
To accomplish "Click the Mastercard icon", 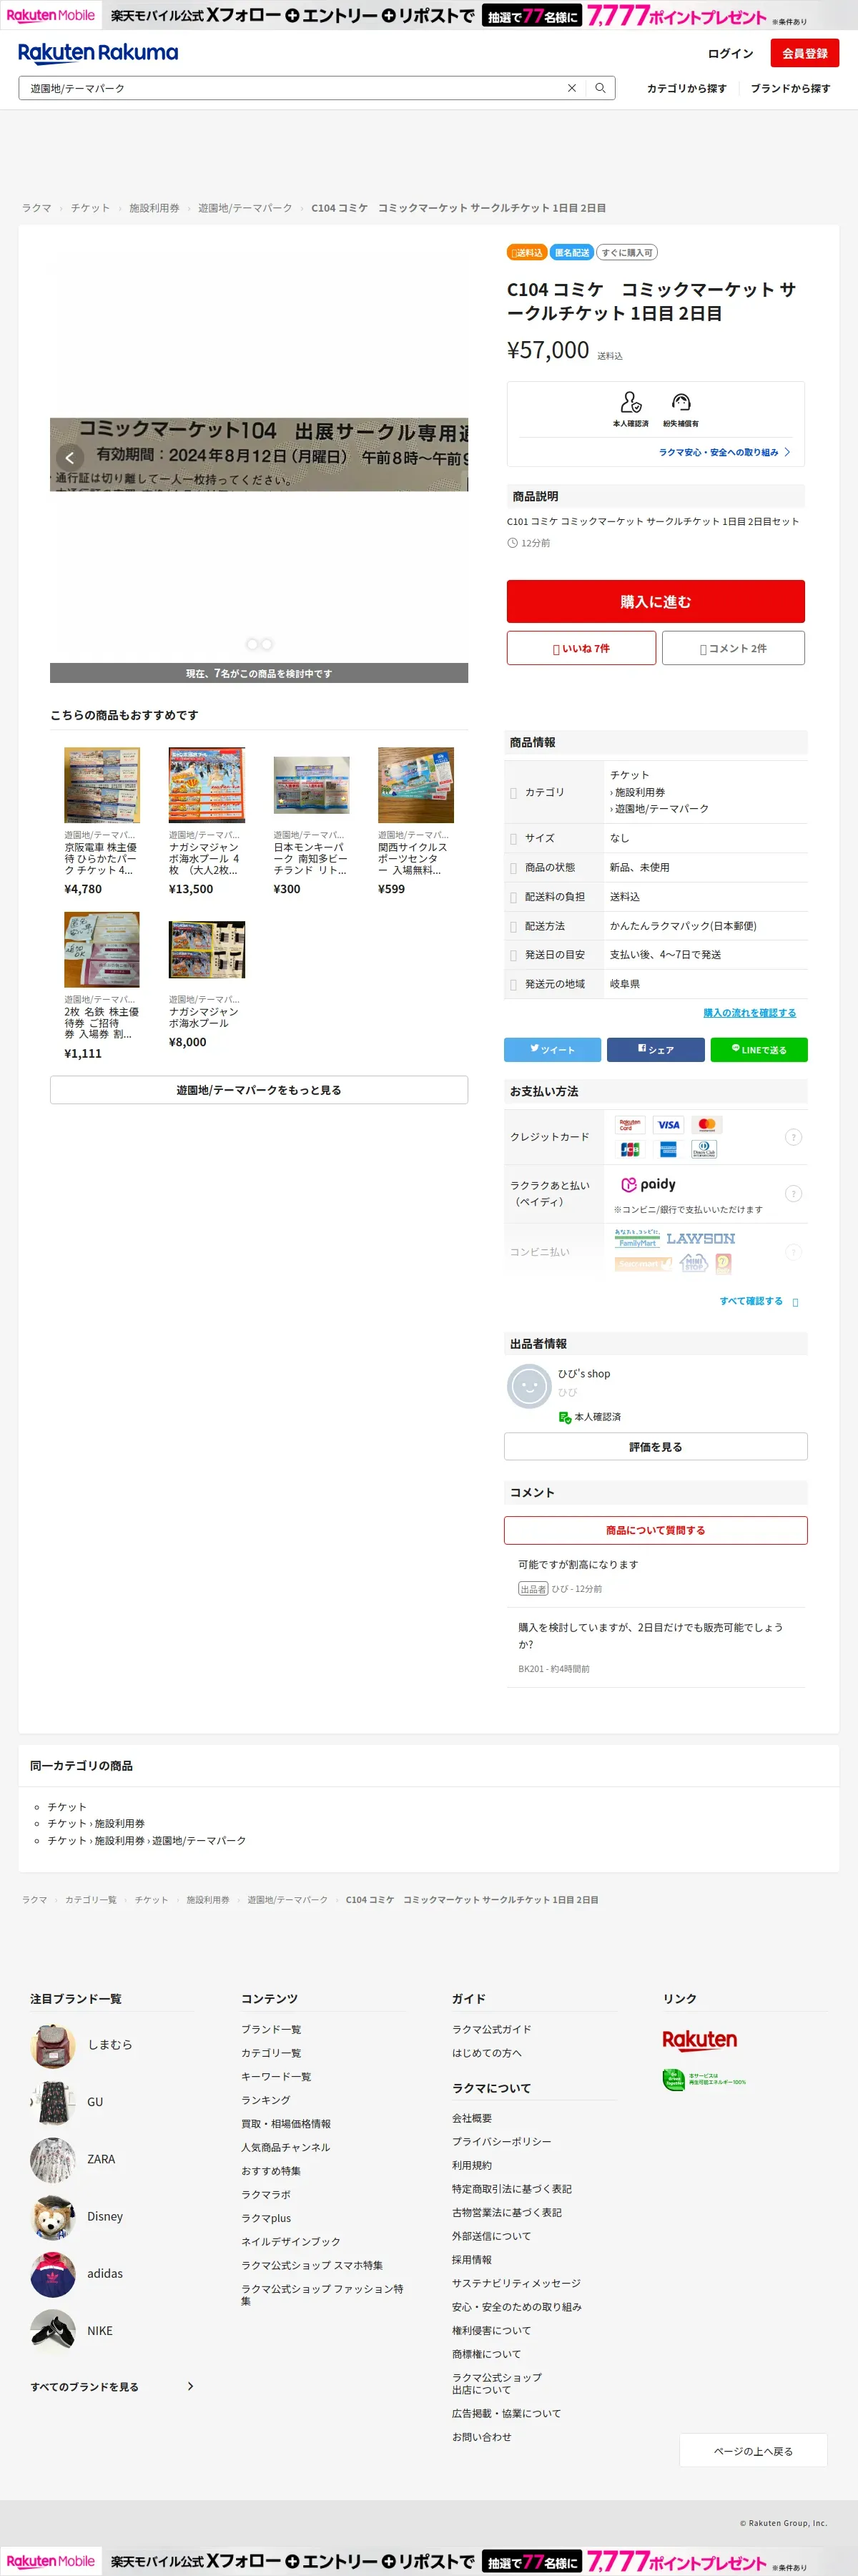I will pos(707,1124).
